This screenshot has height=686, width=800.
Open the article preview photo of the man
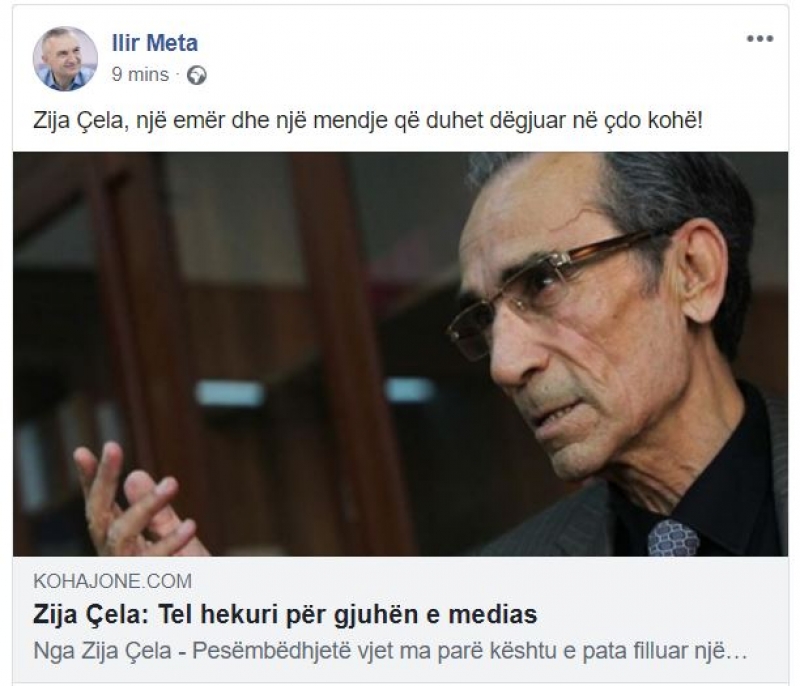pyautogui.click(x=401, y=354)
